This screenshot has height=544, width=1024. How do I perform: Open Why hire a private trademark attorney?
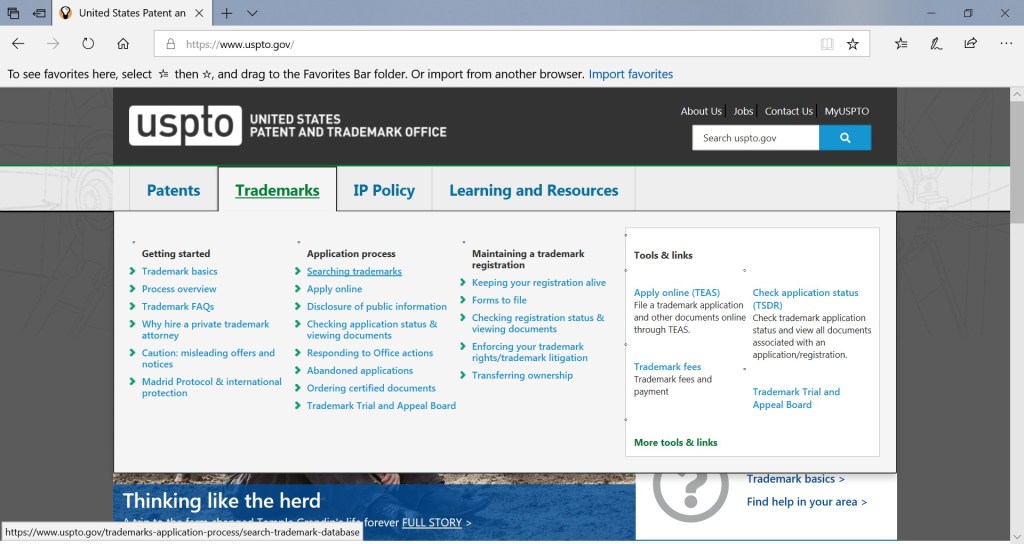(205, 329)
